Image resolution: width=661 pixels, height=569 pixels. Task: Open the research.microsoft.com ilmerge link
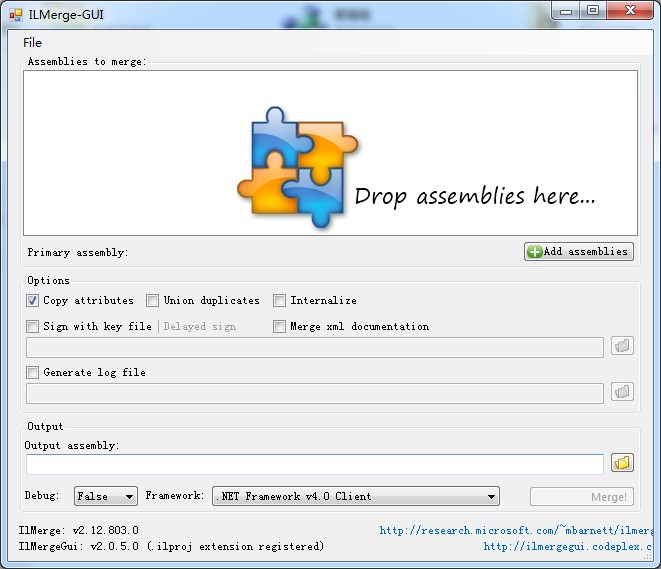pyautogui.click(x=516, y=530)
